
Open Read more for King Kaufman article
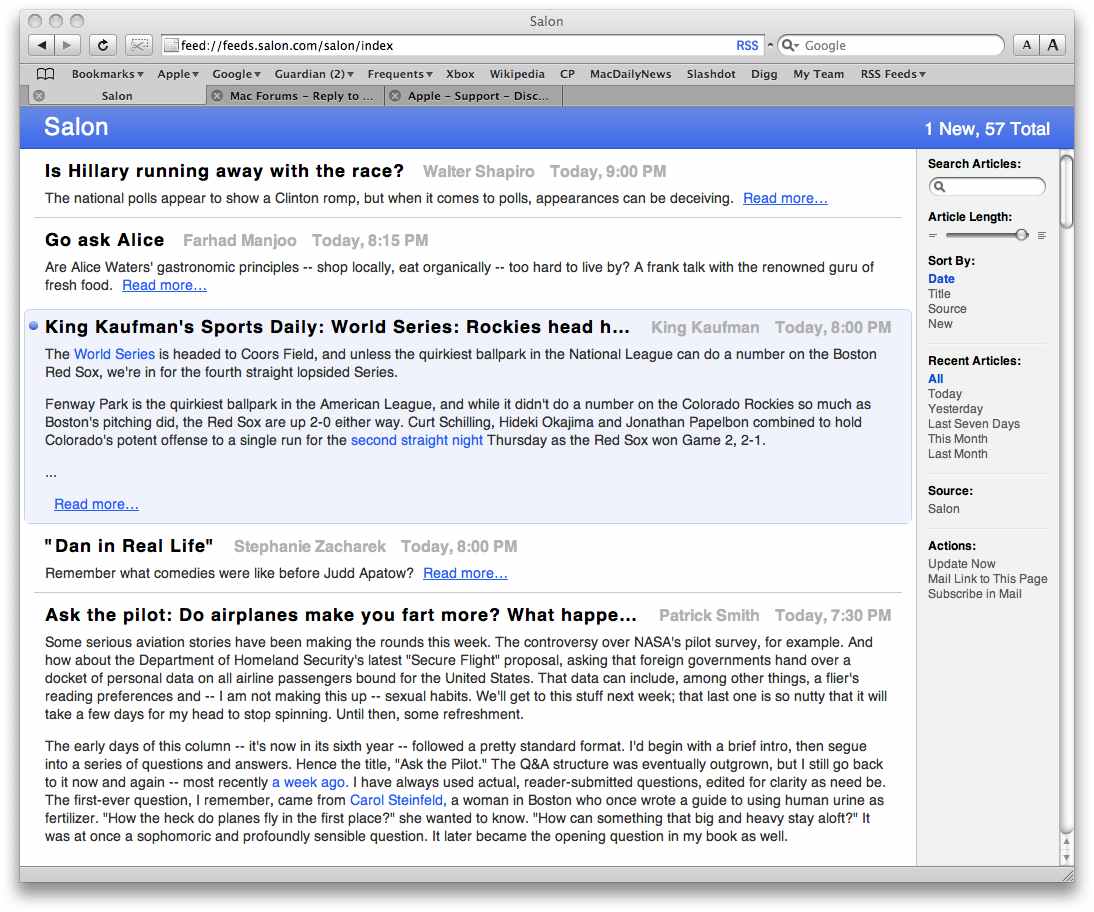point(96,504)
